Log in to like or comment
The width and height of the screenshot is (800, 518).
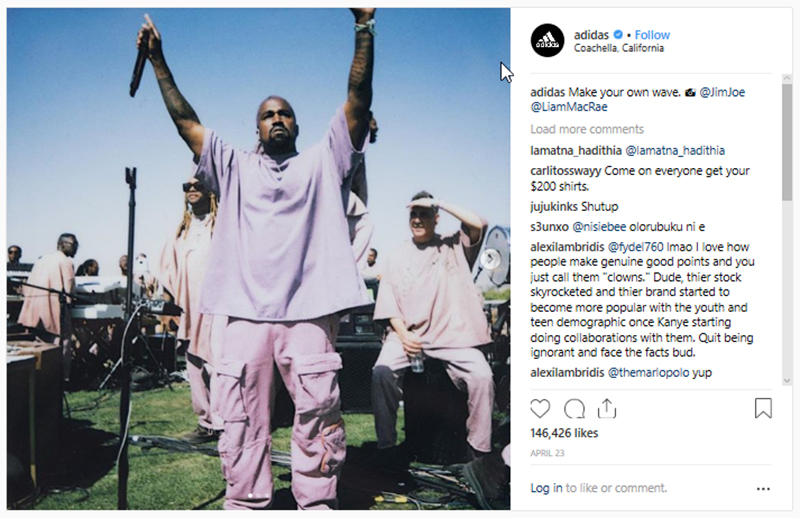tap(546, 488)
